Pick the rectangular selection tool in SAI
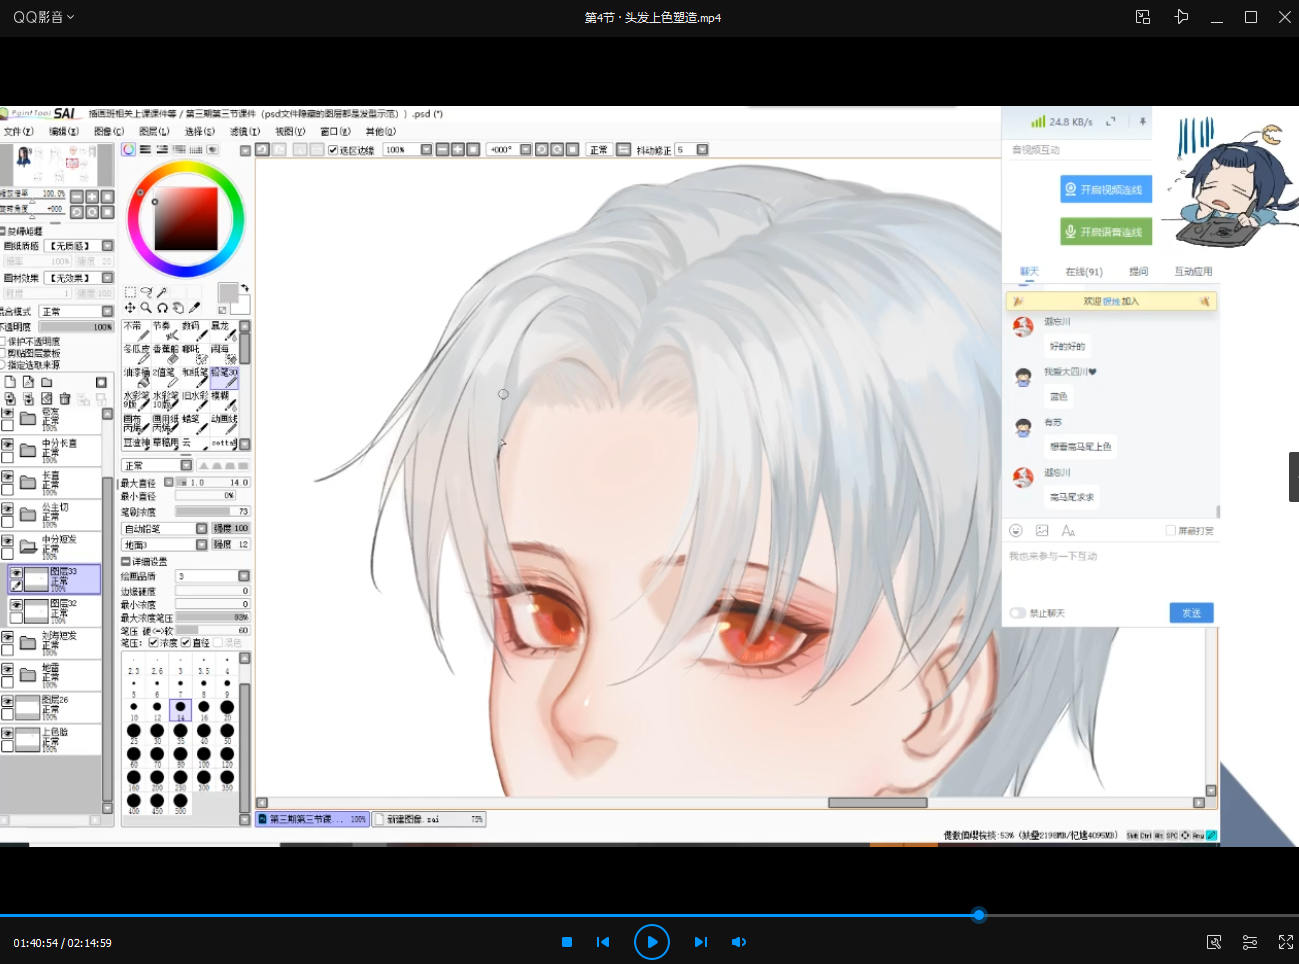1299x964 pixels. 130,292
